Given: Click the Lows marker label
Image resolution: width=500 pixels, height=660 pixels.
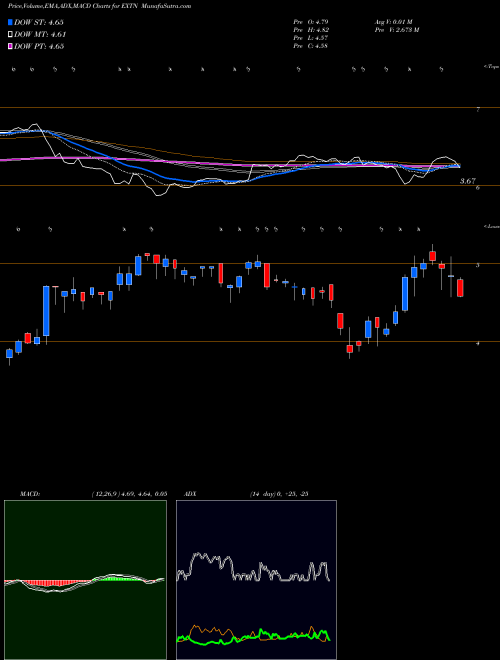Looking at the screenshot, I should pos(492,226).
